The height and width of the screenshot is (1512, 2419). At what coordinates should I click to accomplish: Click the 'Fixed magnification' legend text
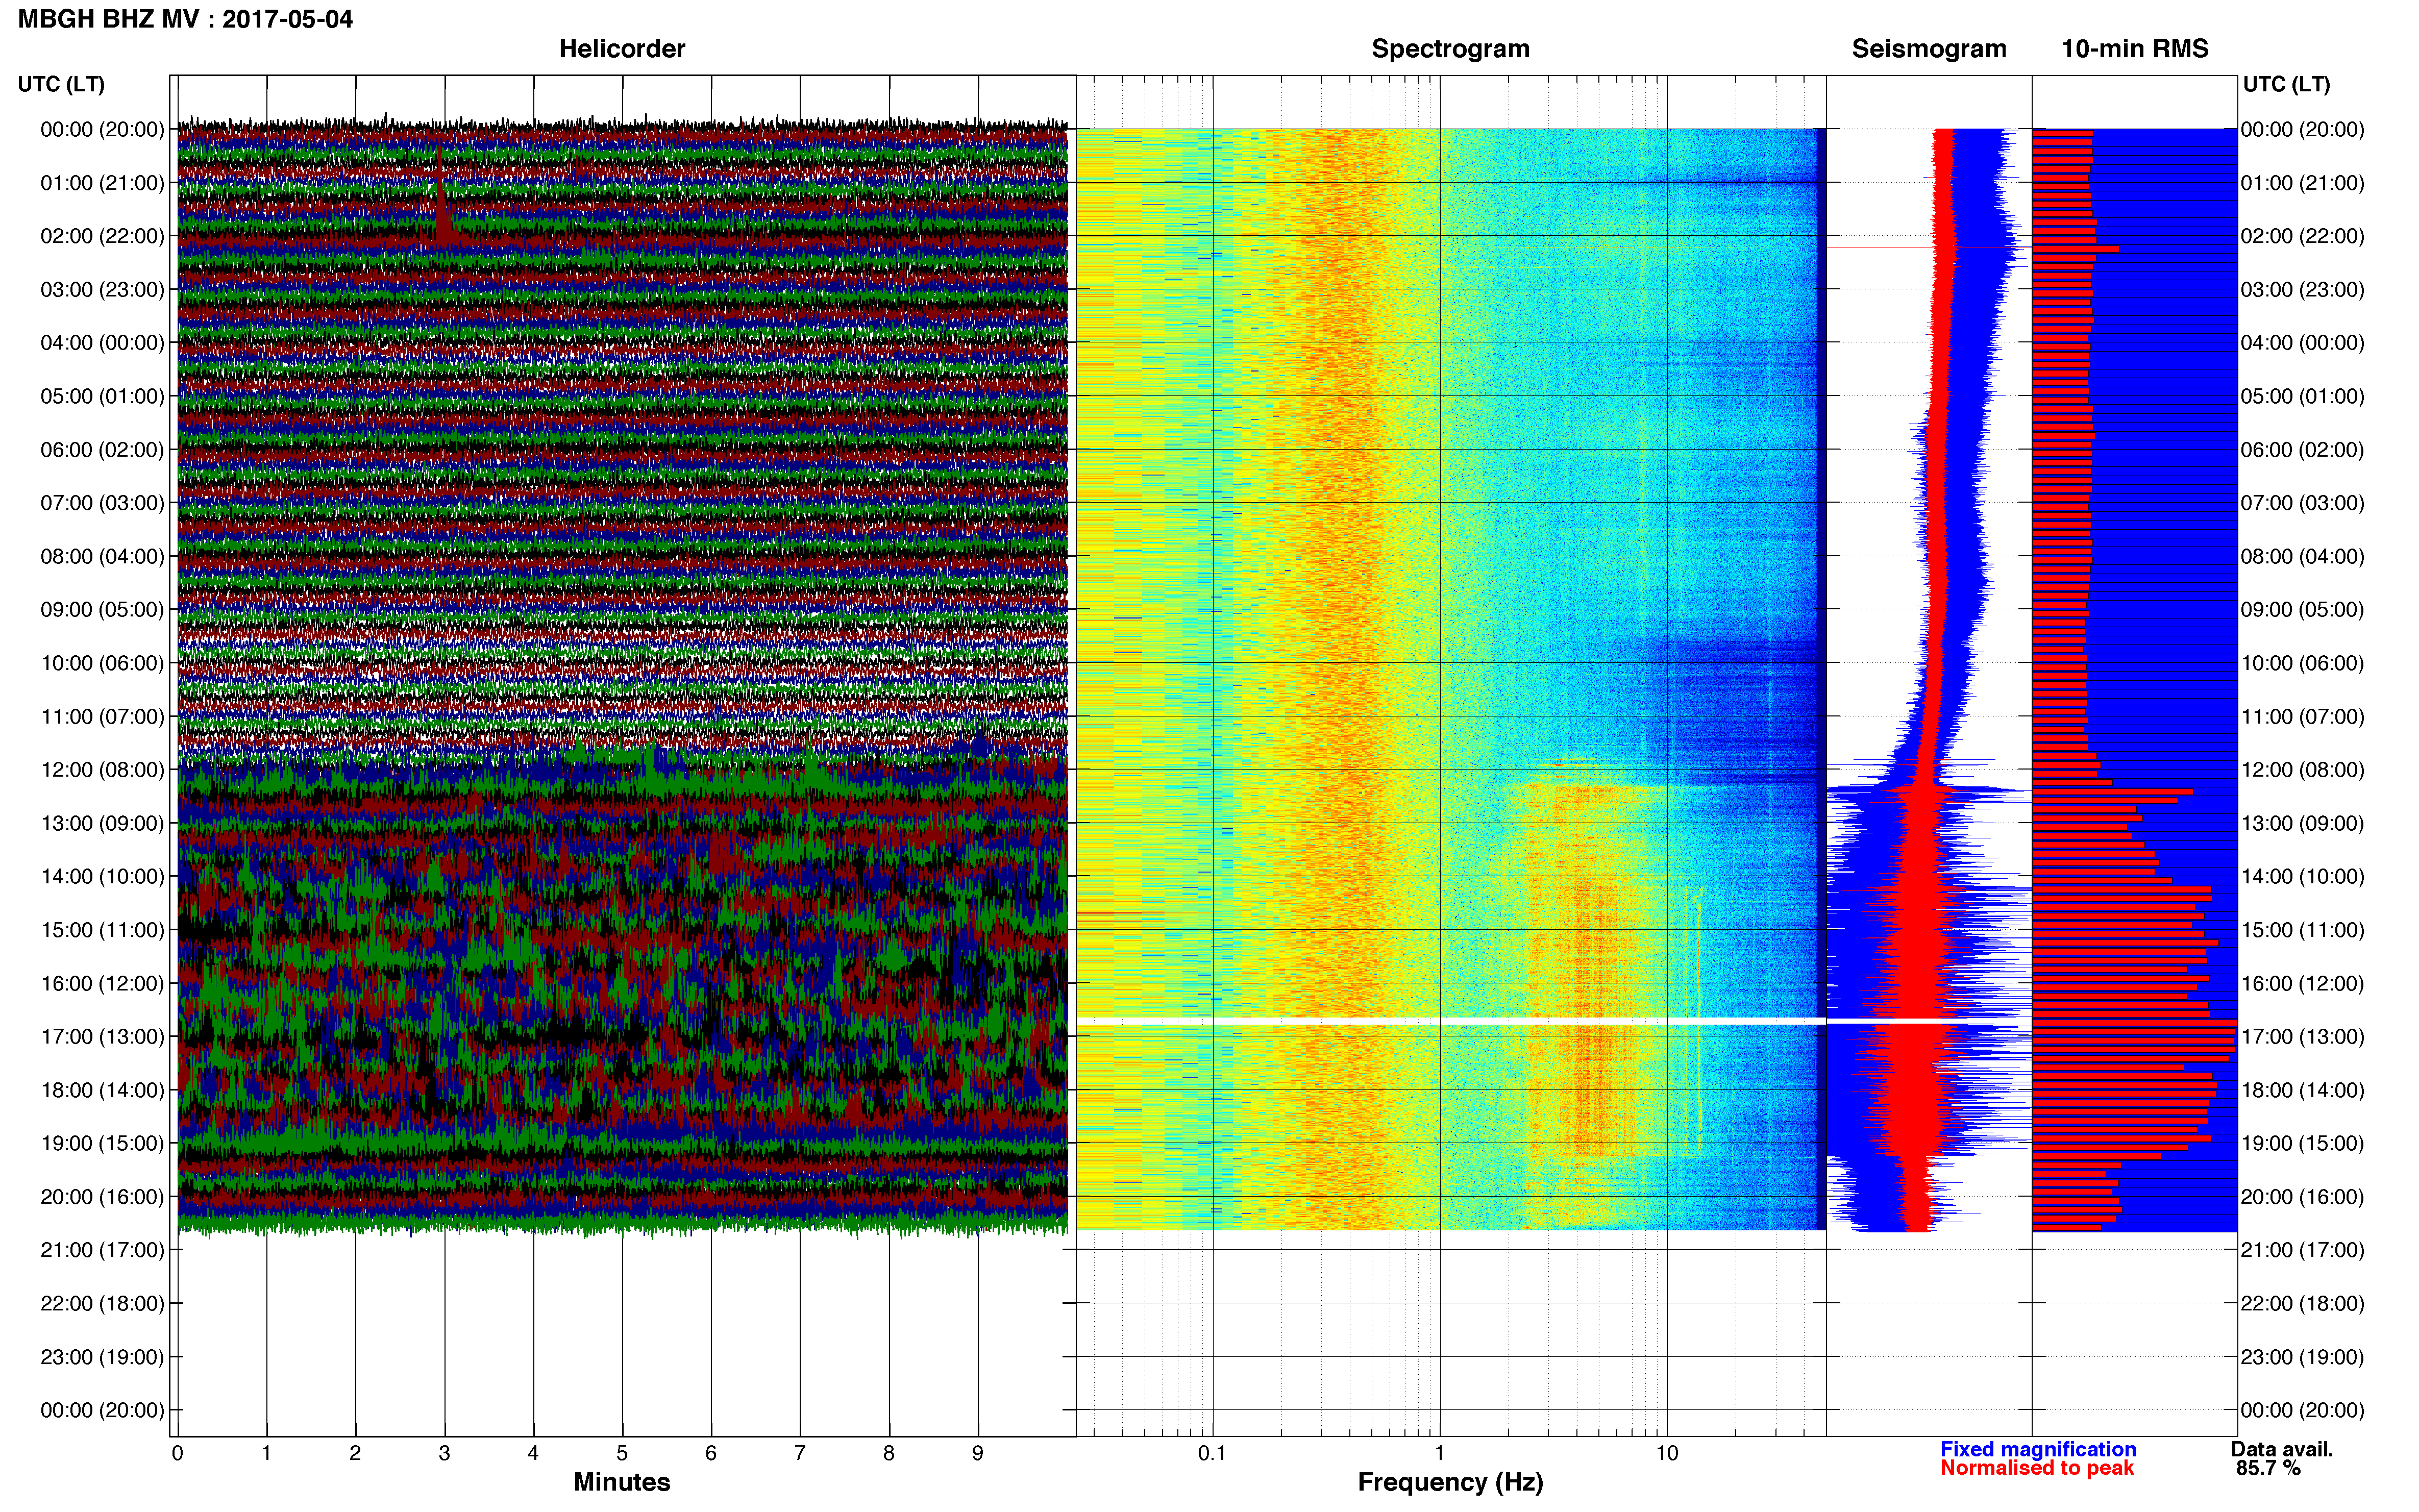[x=2038, y=1449]
